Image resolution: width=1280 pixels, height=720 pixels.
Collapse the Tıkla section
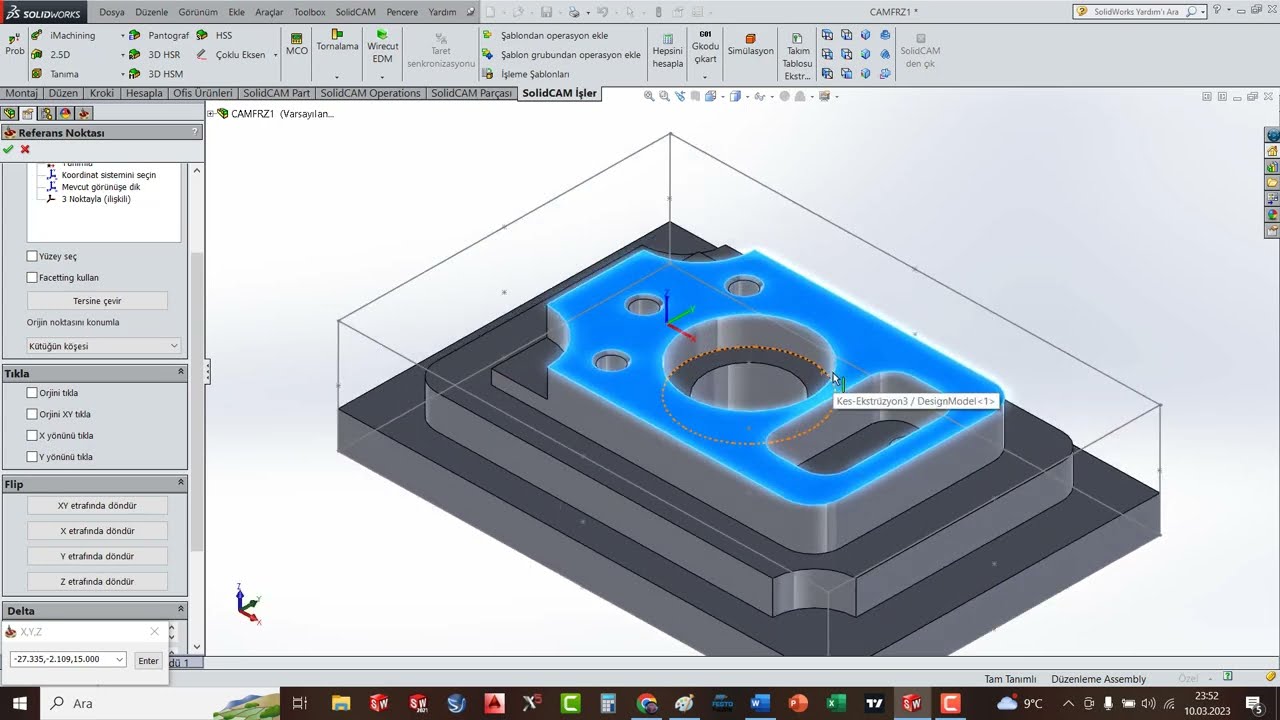pos(181,372)
